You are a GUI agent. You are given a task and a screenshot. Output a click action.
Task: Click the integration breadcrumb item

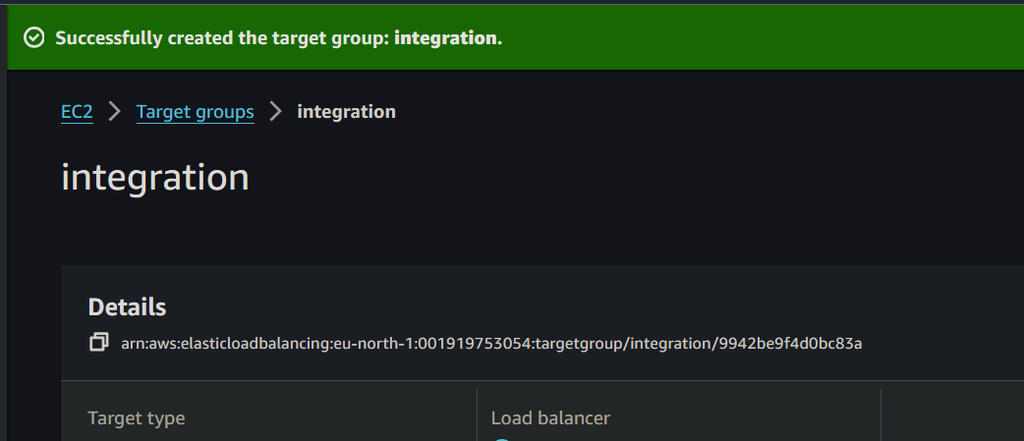tap(346, 112)
